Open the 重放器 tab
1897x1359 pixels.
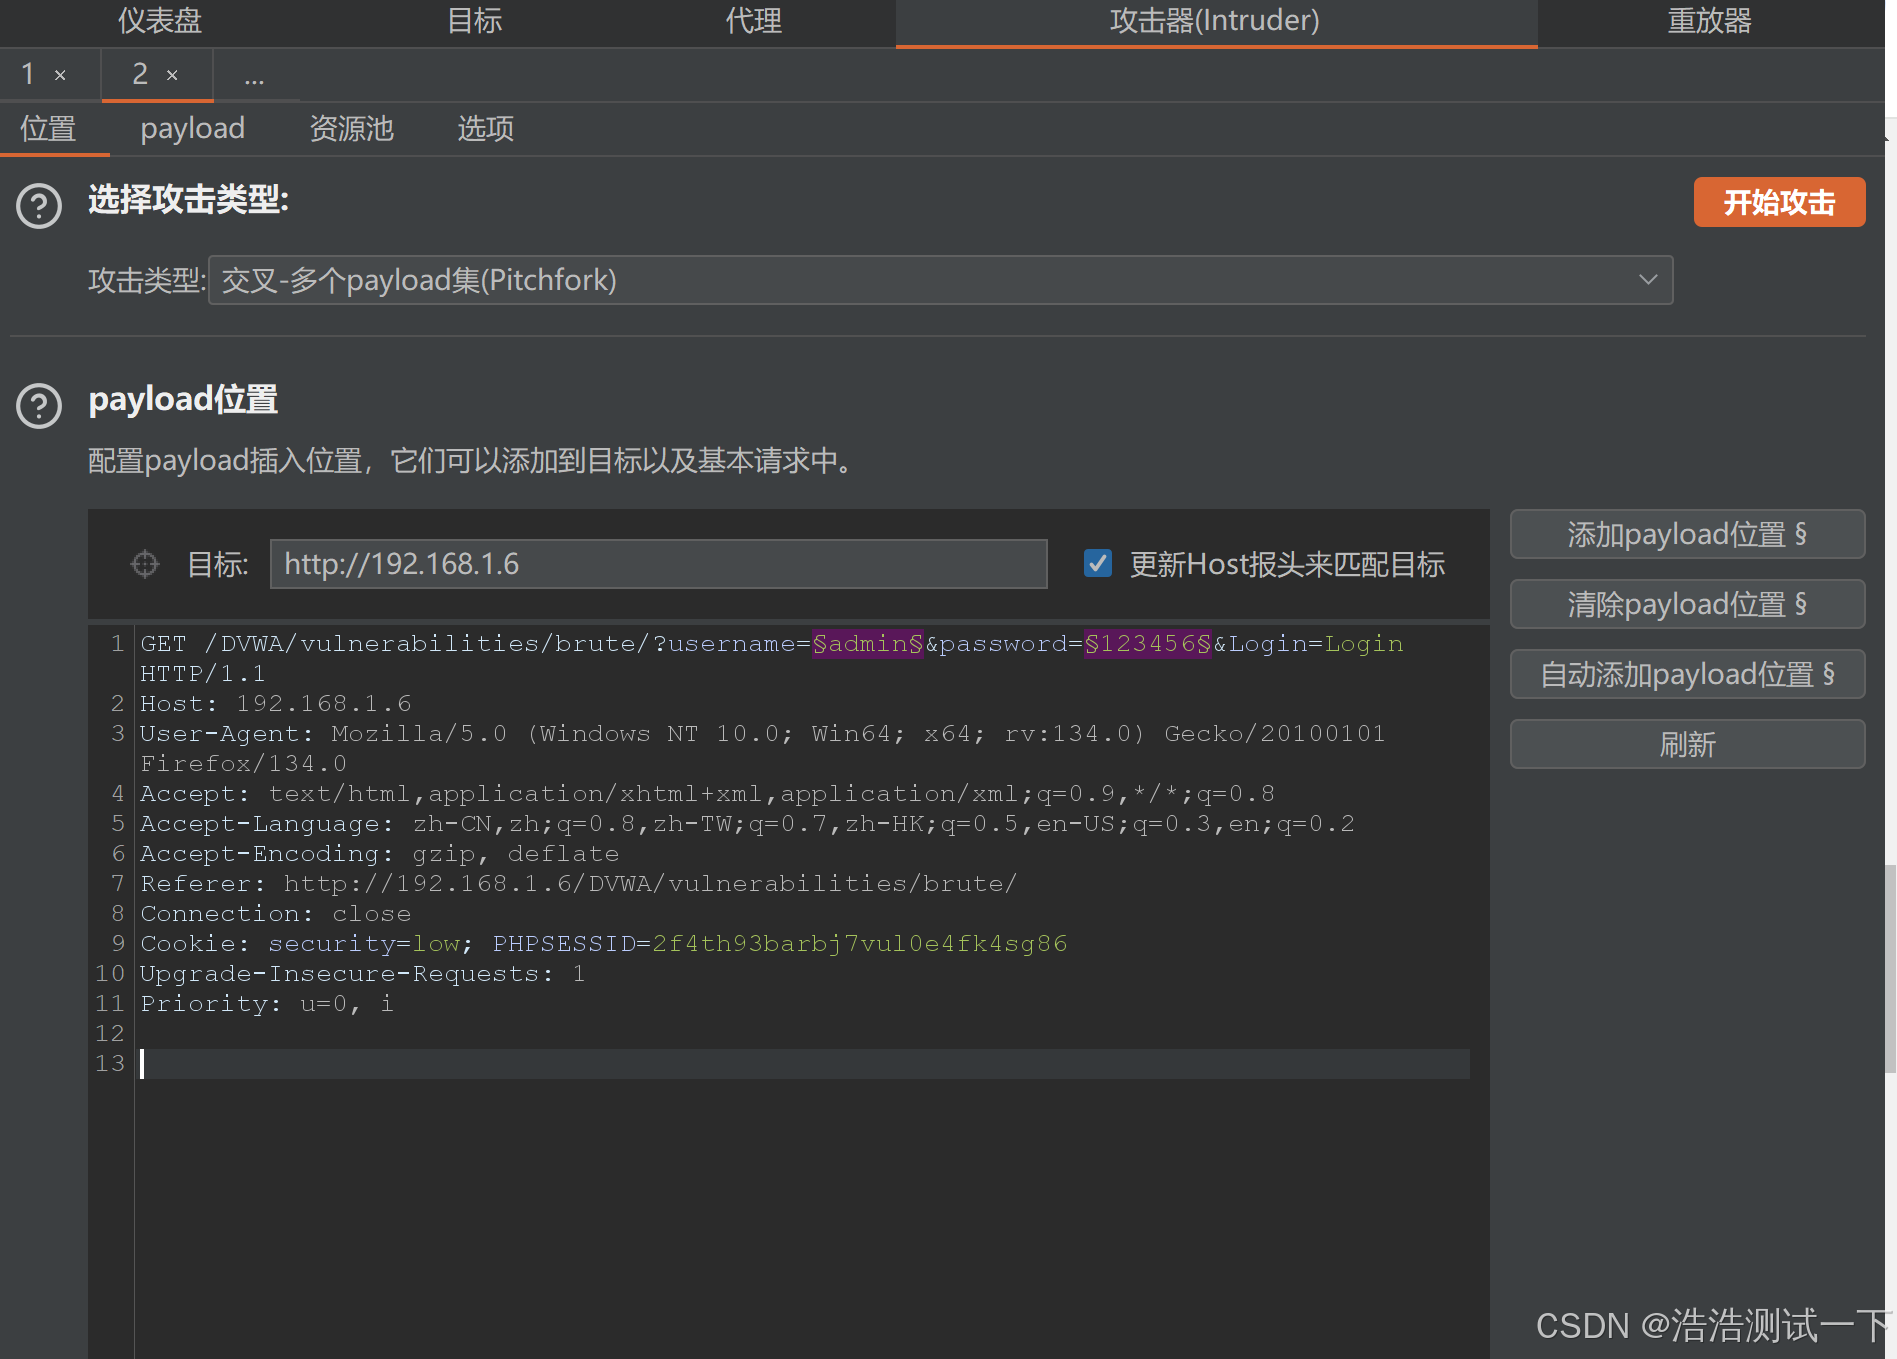click(1709, 21)
